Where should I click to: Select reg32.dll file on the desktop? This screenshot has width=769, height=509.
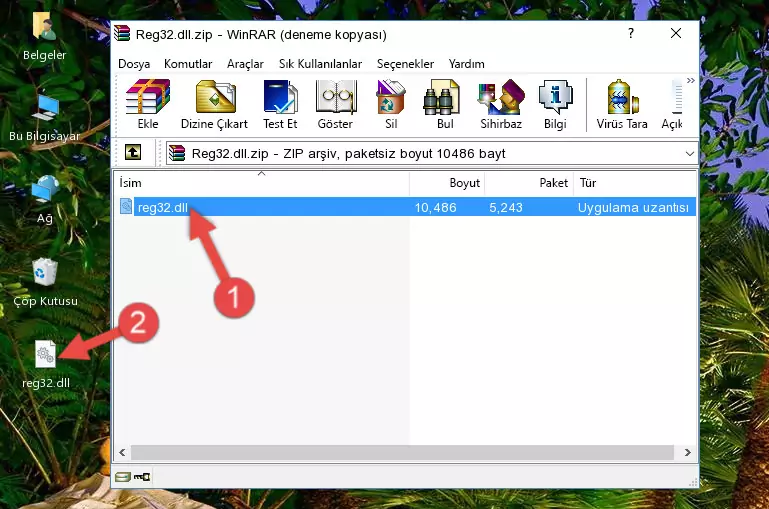pyautogui.click(x=46, y=365)
